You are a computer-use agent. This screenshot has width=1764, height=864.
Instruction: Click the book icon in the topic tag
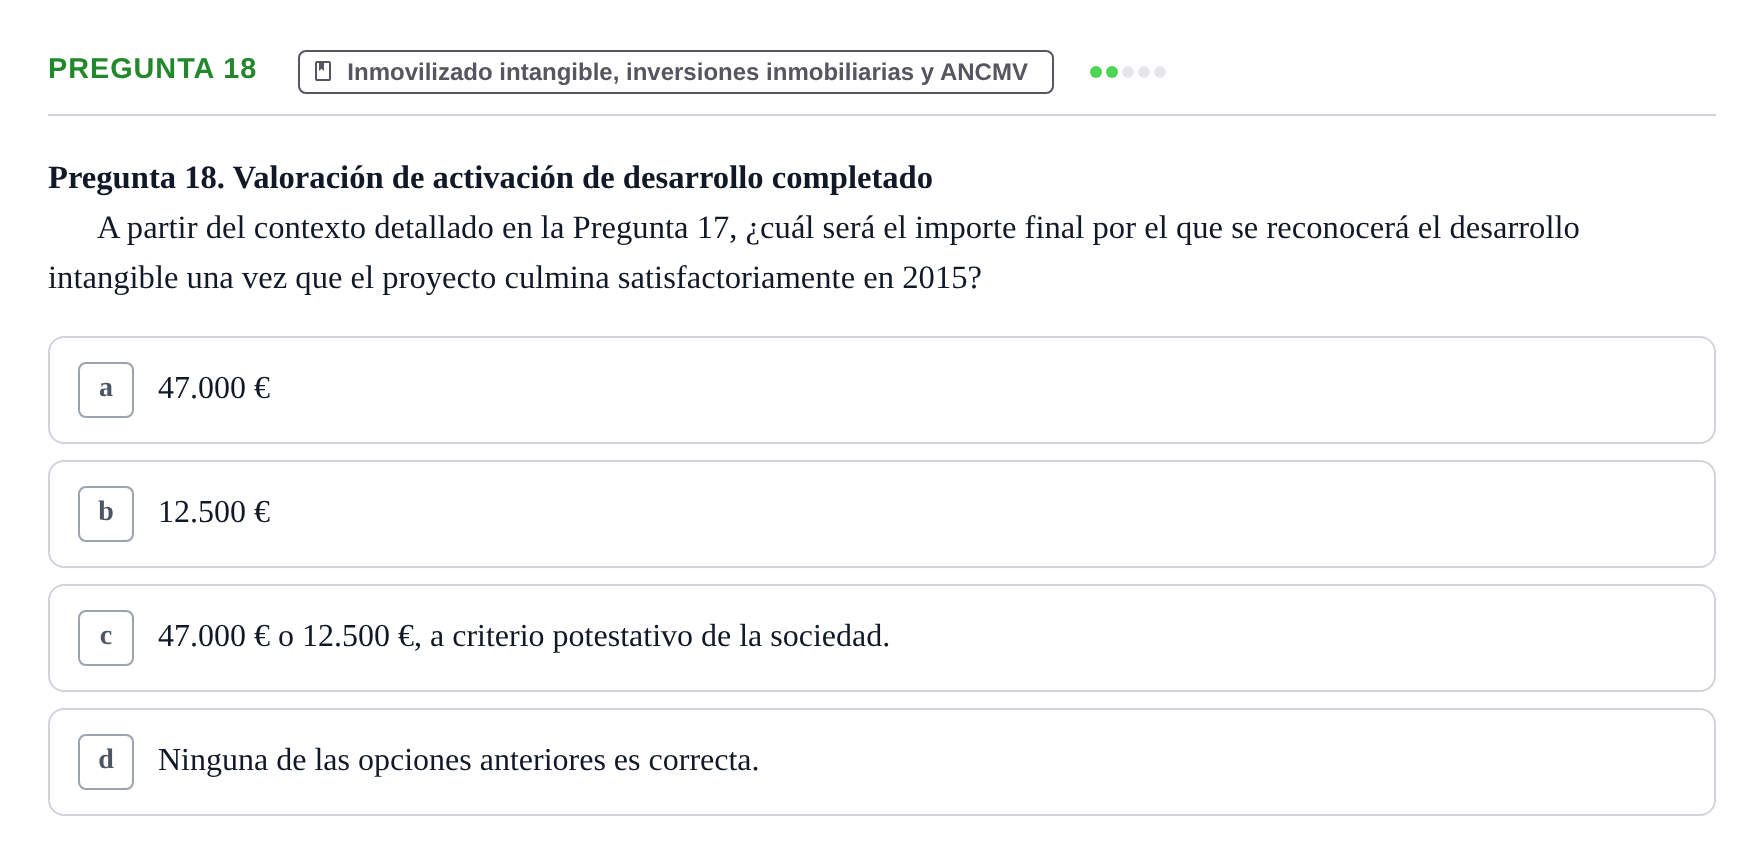(323, 72)
